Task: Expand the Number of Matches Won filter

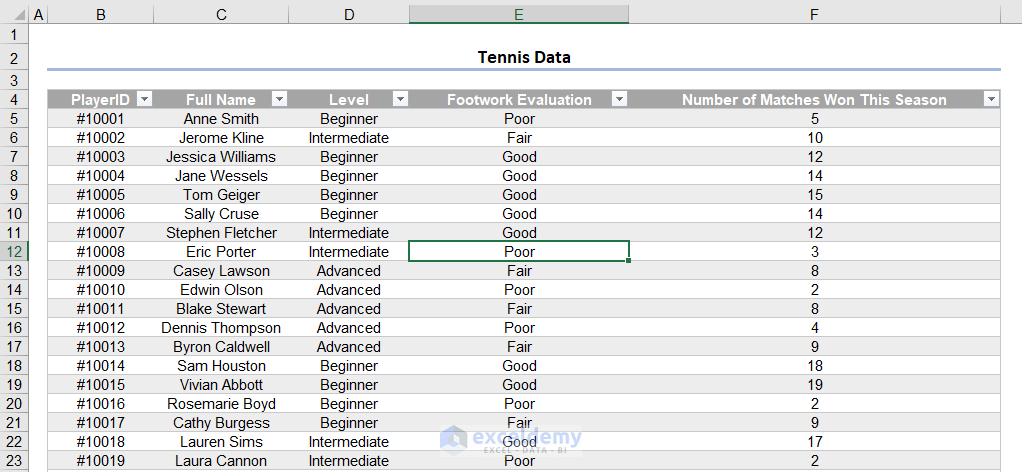Action: click(x=991, y=99)
